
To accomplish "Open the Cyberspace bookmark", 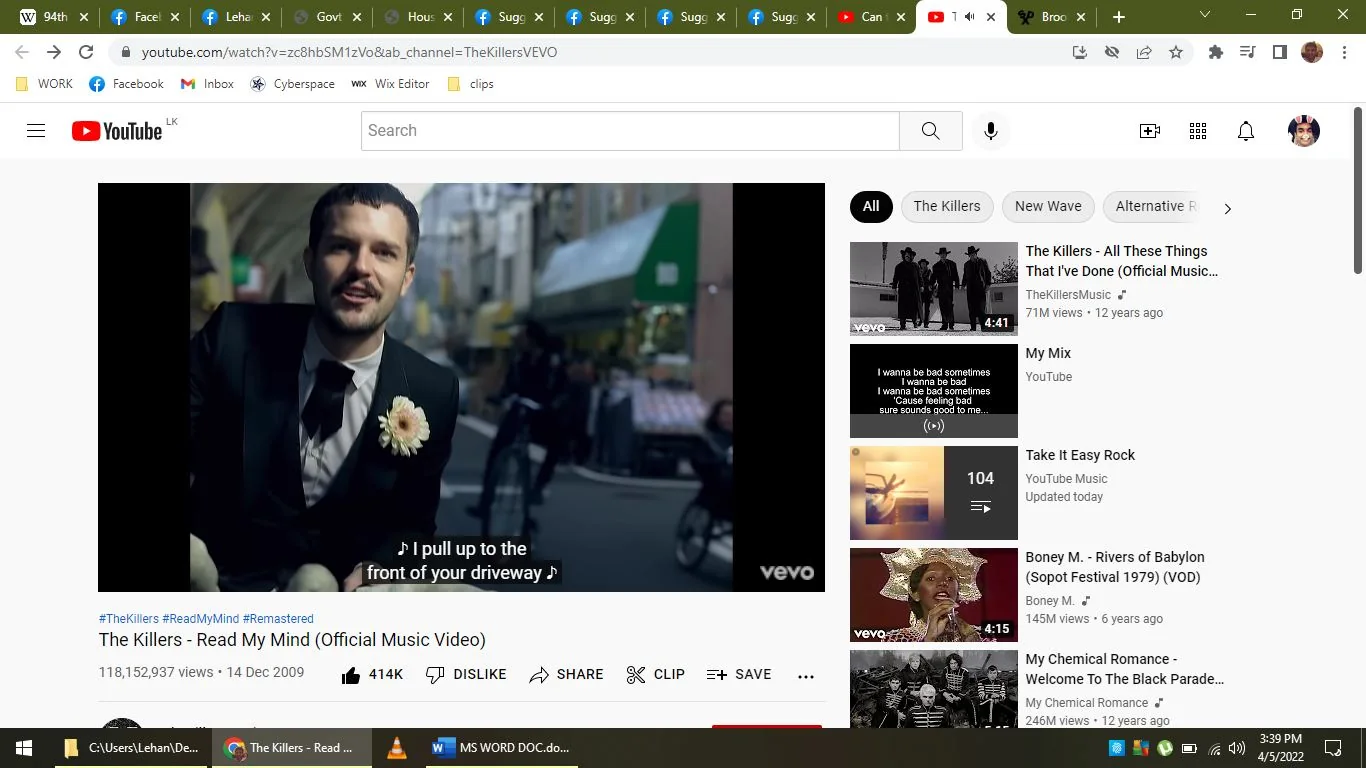I will pyautogui.click(x=293, y=84).
